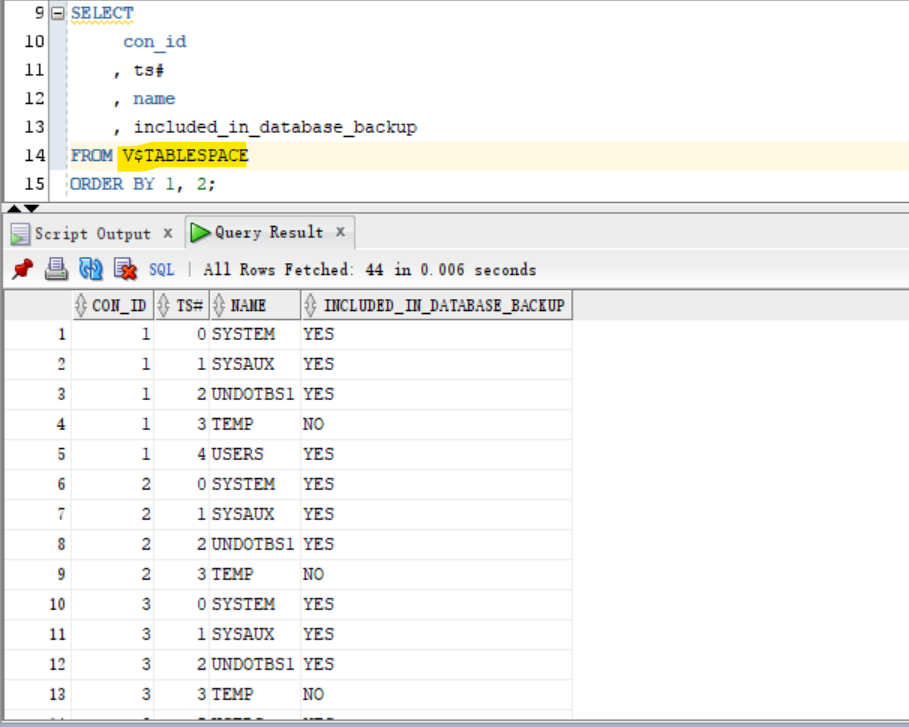Print the query result grid

tap(56, 269)
